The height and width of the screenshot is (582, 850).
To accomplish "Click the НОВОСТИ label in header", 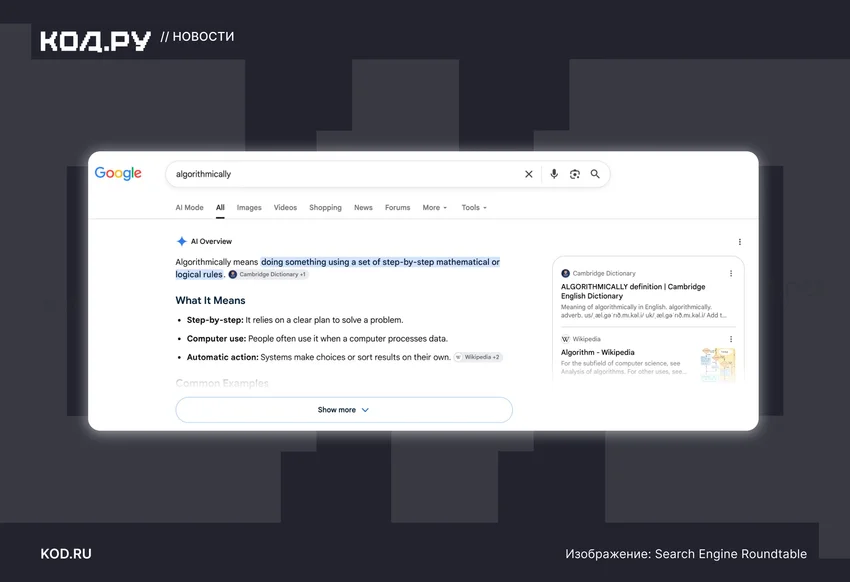I will click(x=203, y=37).
